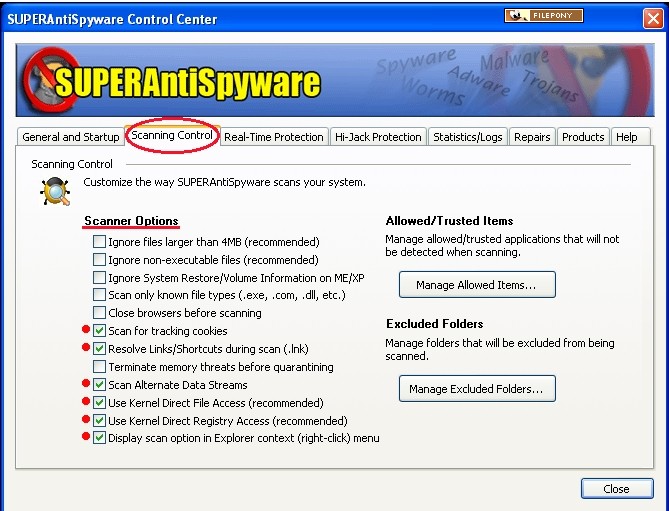Select the Scanning Control tab
Image resolution: width=669 pixels, height=511 pixels.
172,135
